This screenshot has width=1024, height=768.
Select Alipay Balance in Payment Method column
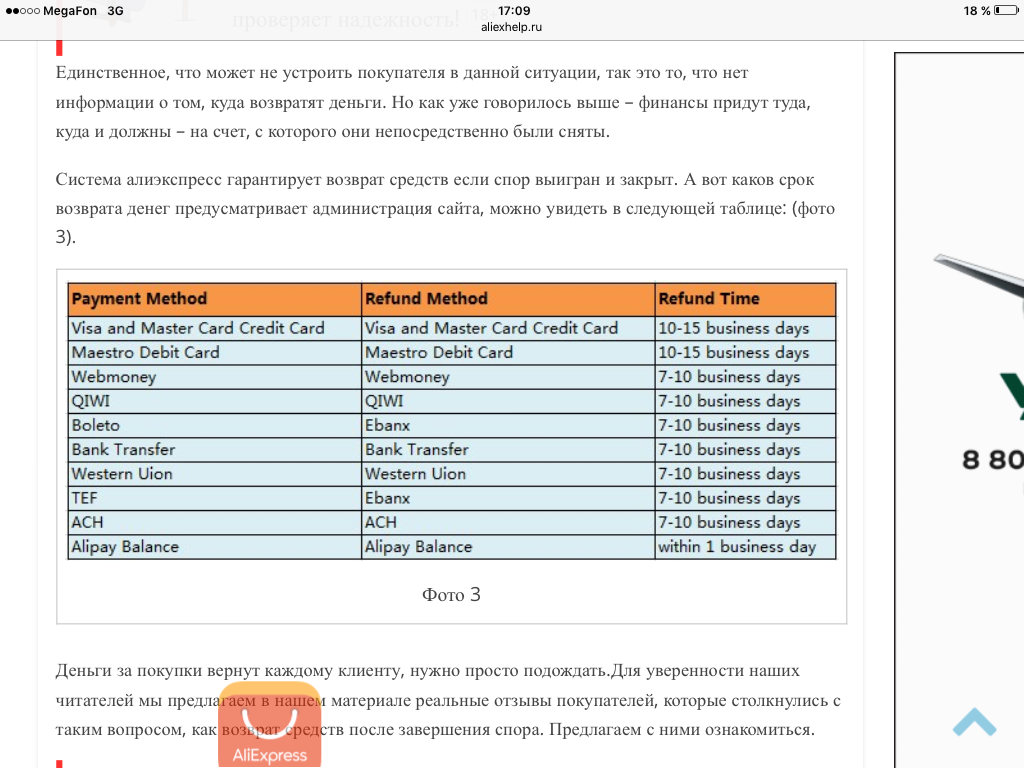tap(215, 547)
